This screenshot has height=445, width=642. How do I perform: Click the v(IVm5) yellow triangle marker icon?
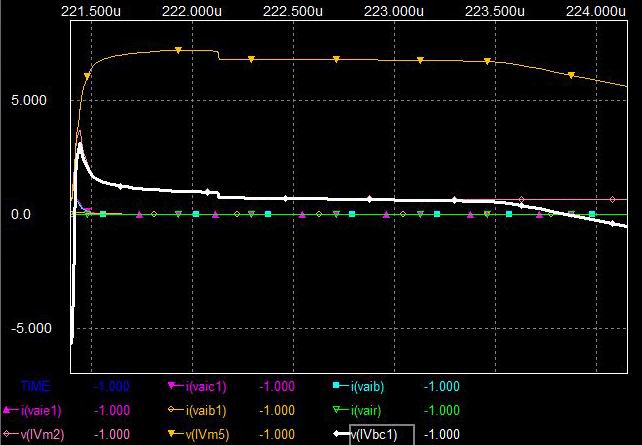(172, 433)
